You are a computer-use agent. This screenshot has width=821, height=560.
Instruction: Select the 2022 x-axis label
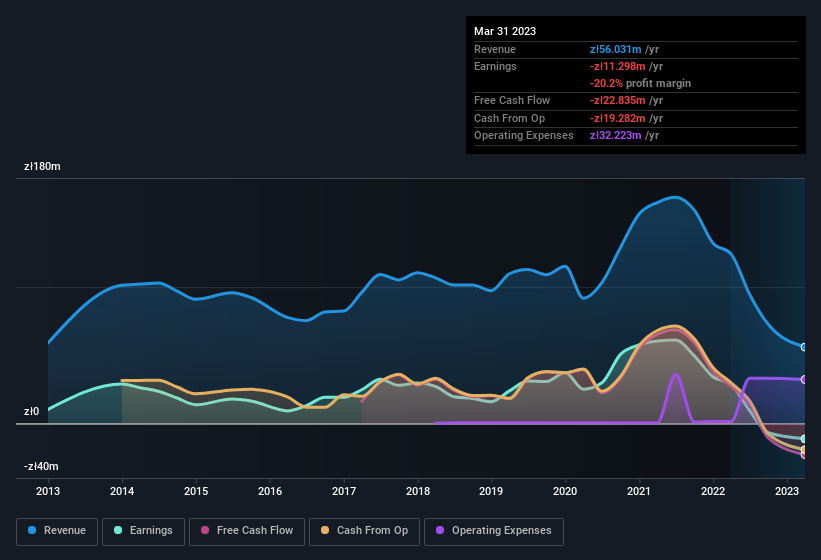pyautogui.click(x=713, y=491)
